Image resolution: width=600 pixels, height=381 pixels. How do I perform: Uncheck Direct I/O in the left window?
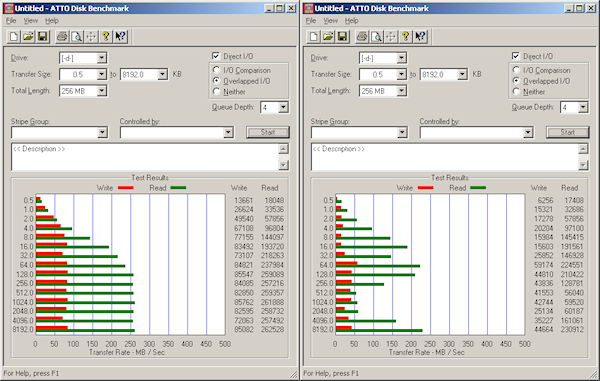coord(216,56)
